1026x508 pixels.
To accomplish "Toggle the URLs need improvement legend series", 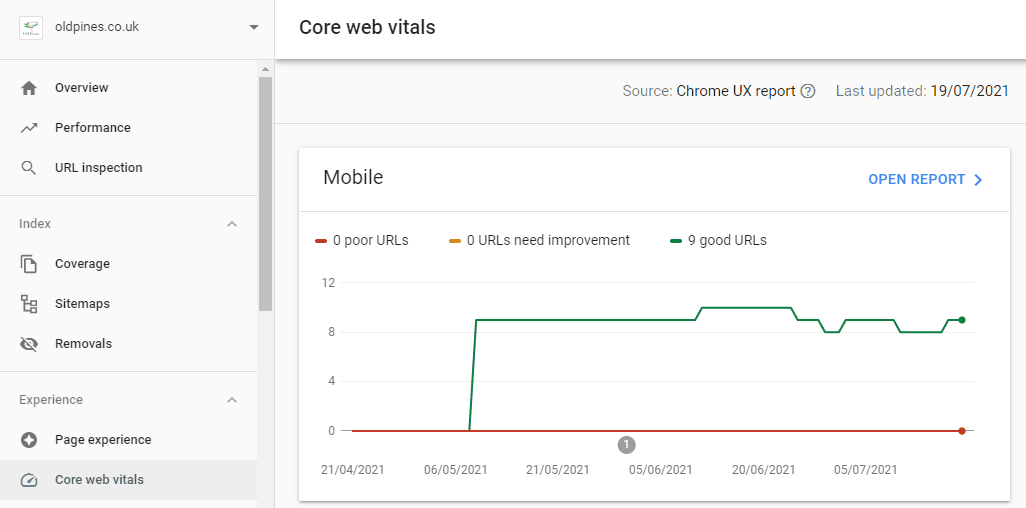I will (x=540, y=240).
